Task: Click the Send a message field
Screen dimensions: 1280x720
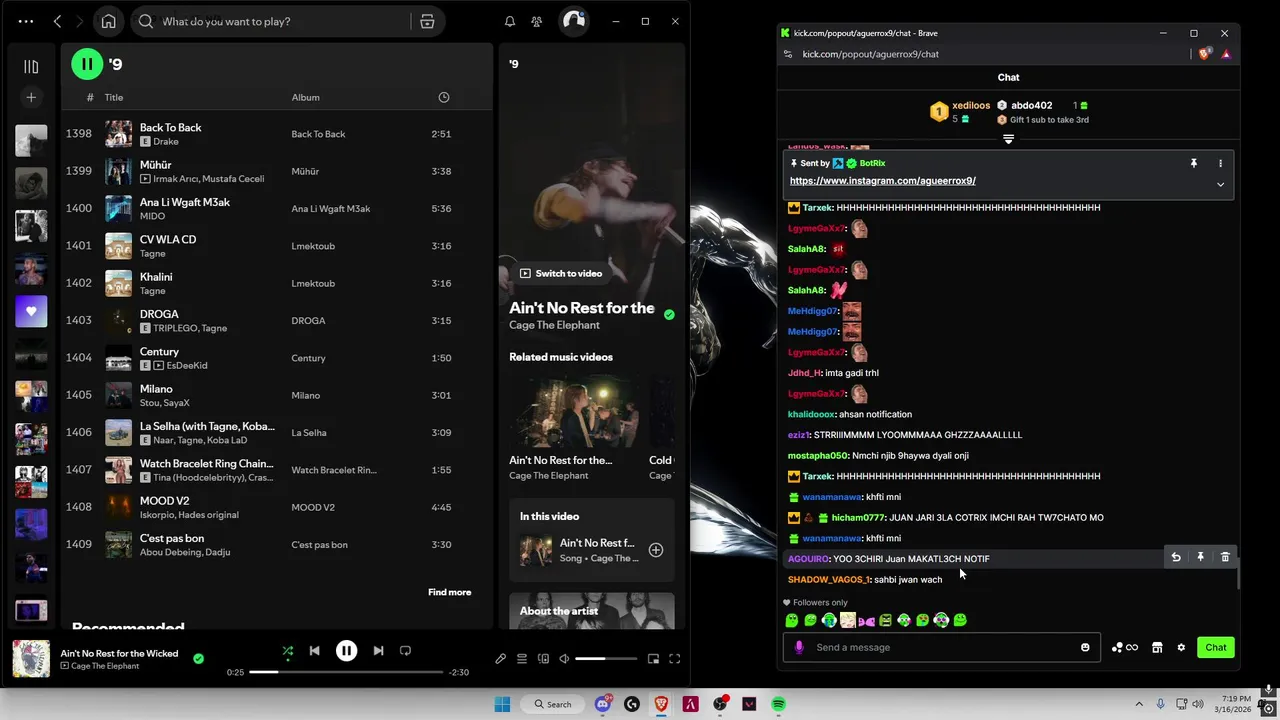Action: [x=941, y=647]
